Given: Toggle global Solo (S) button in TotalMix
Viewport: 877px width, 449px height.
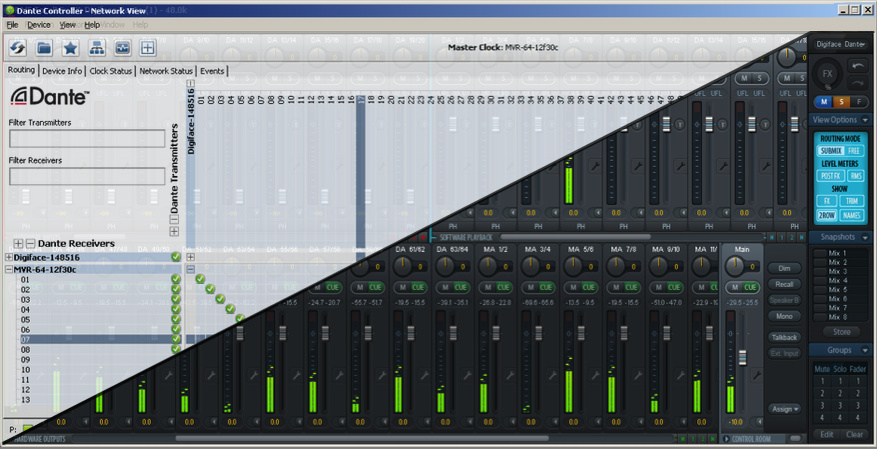Looking at the screenshot, I should click(x=841, y=102).
